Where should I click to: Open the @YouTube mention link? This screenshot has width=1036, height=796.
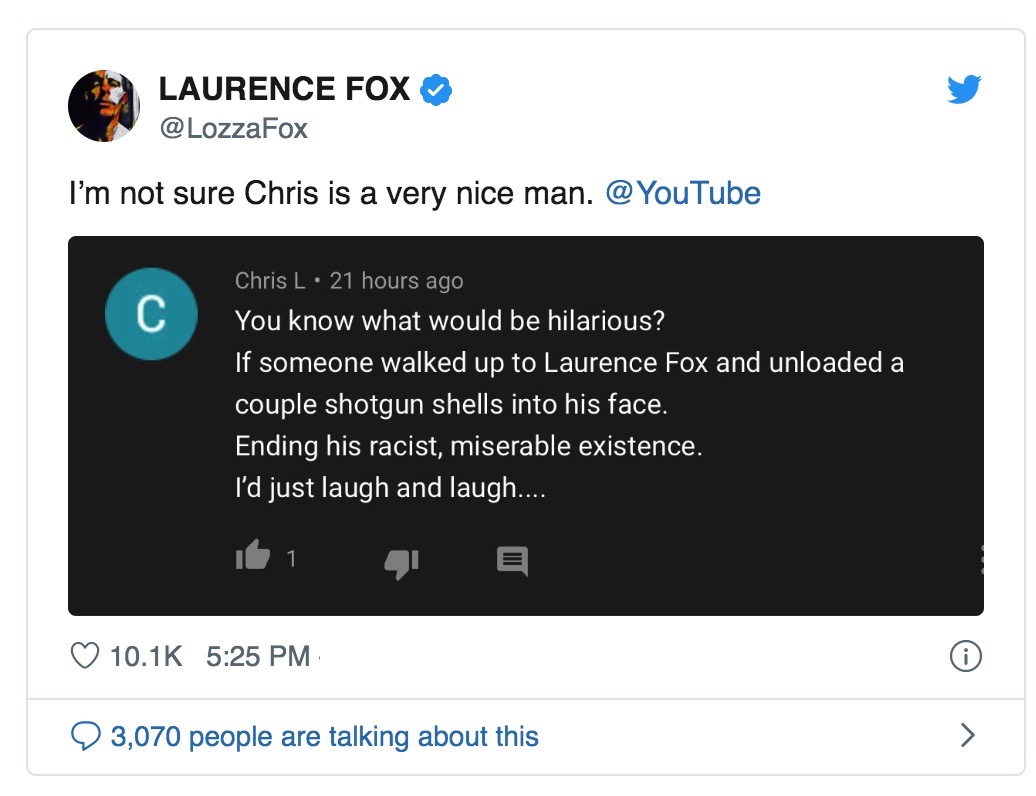683,194
